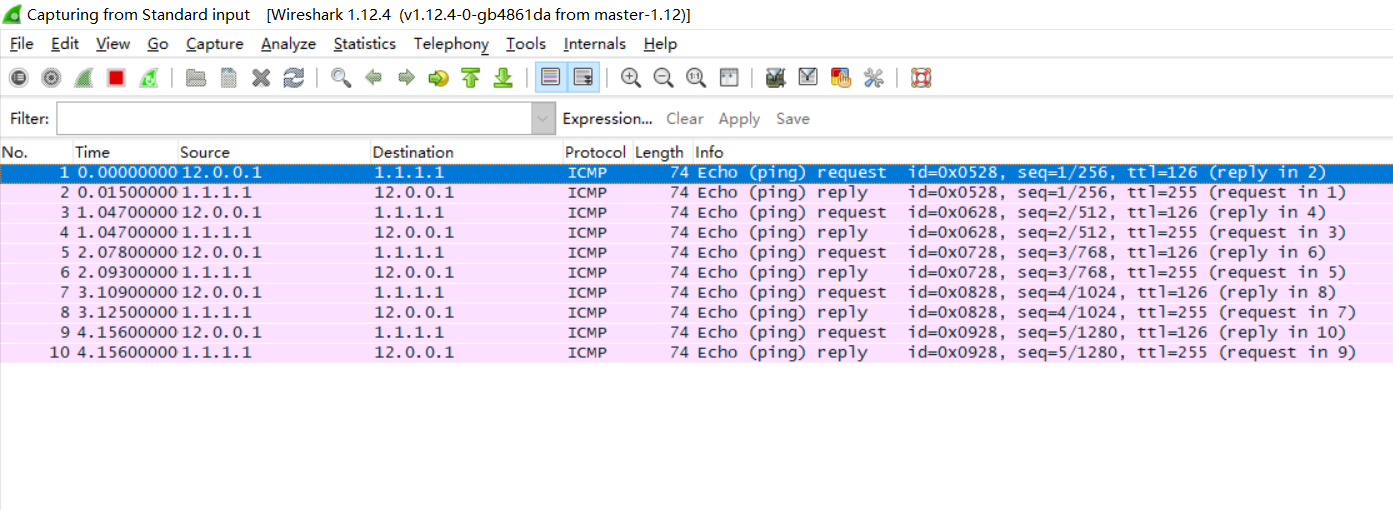Select packet 6 at time 2.09300000

696,272
